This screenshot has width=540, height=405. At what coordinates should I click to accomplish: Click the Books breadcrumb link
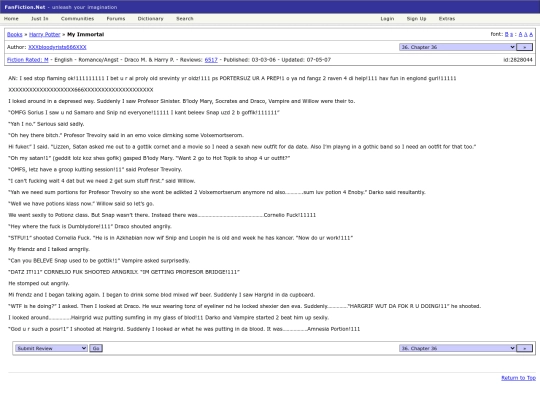click(14, 34)
